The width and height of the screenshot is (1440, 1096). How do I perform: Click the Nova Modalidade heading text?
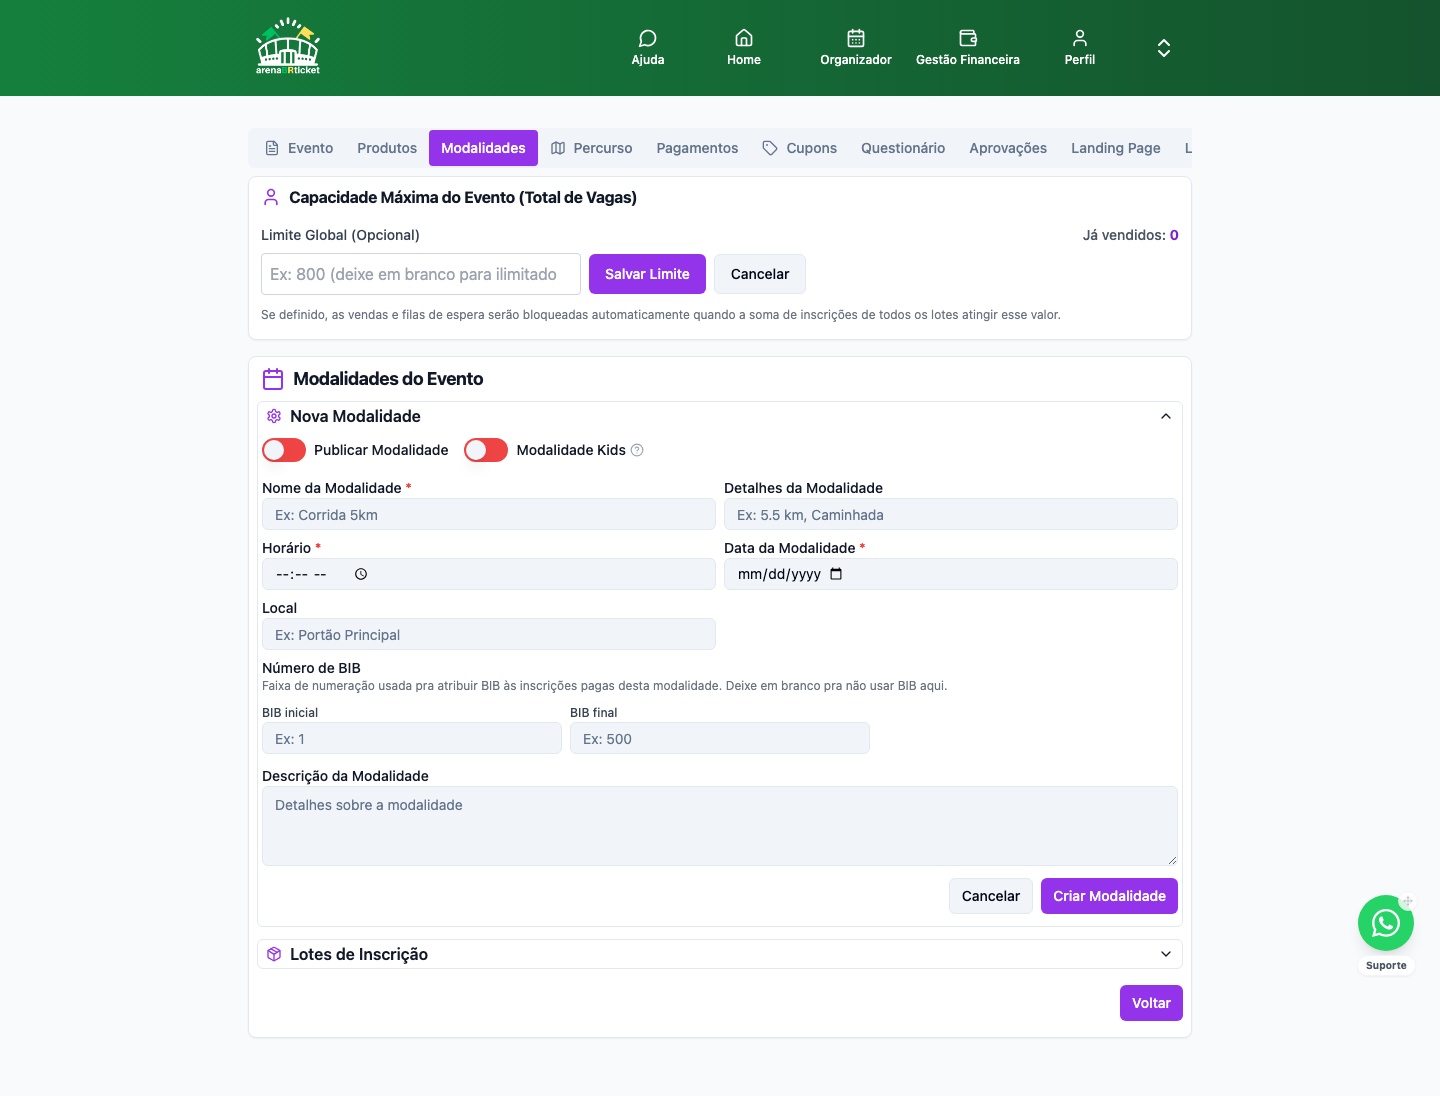tap(355, 416)
